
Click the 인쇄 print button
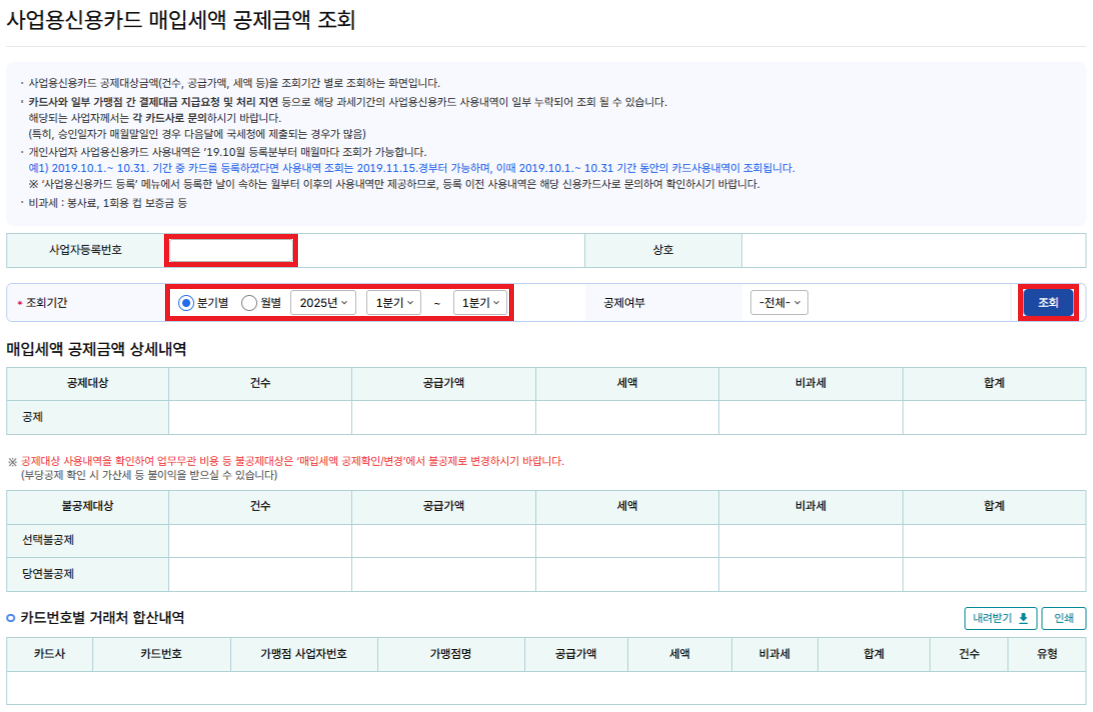(x=1063, y=618)
